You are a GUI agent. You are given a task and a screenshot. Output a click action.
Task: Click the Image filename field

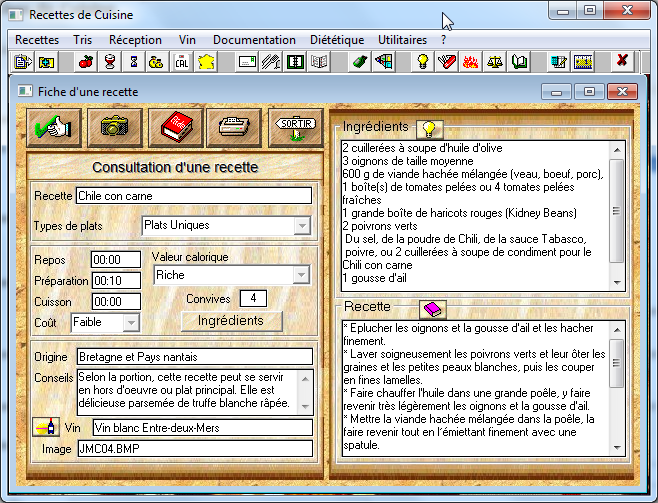point(195,449)
